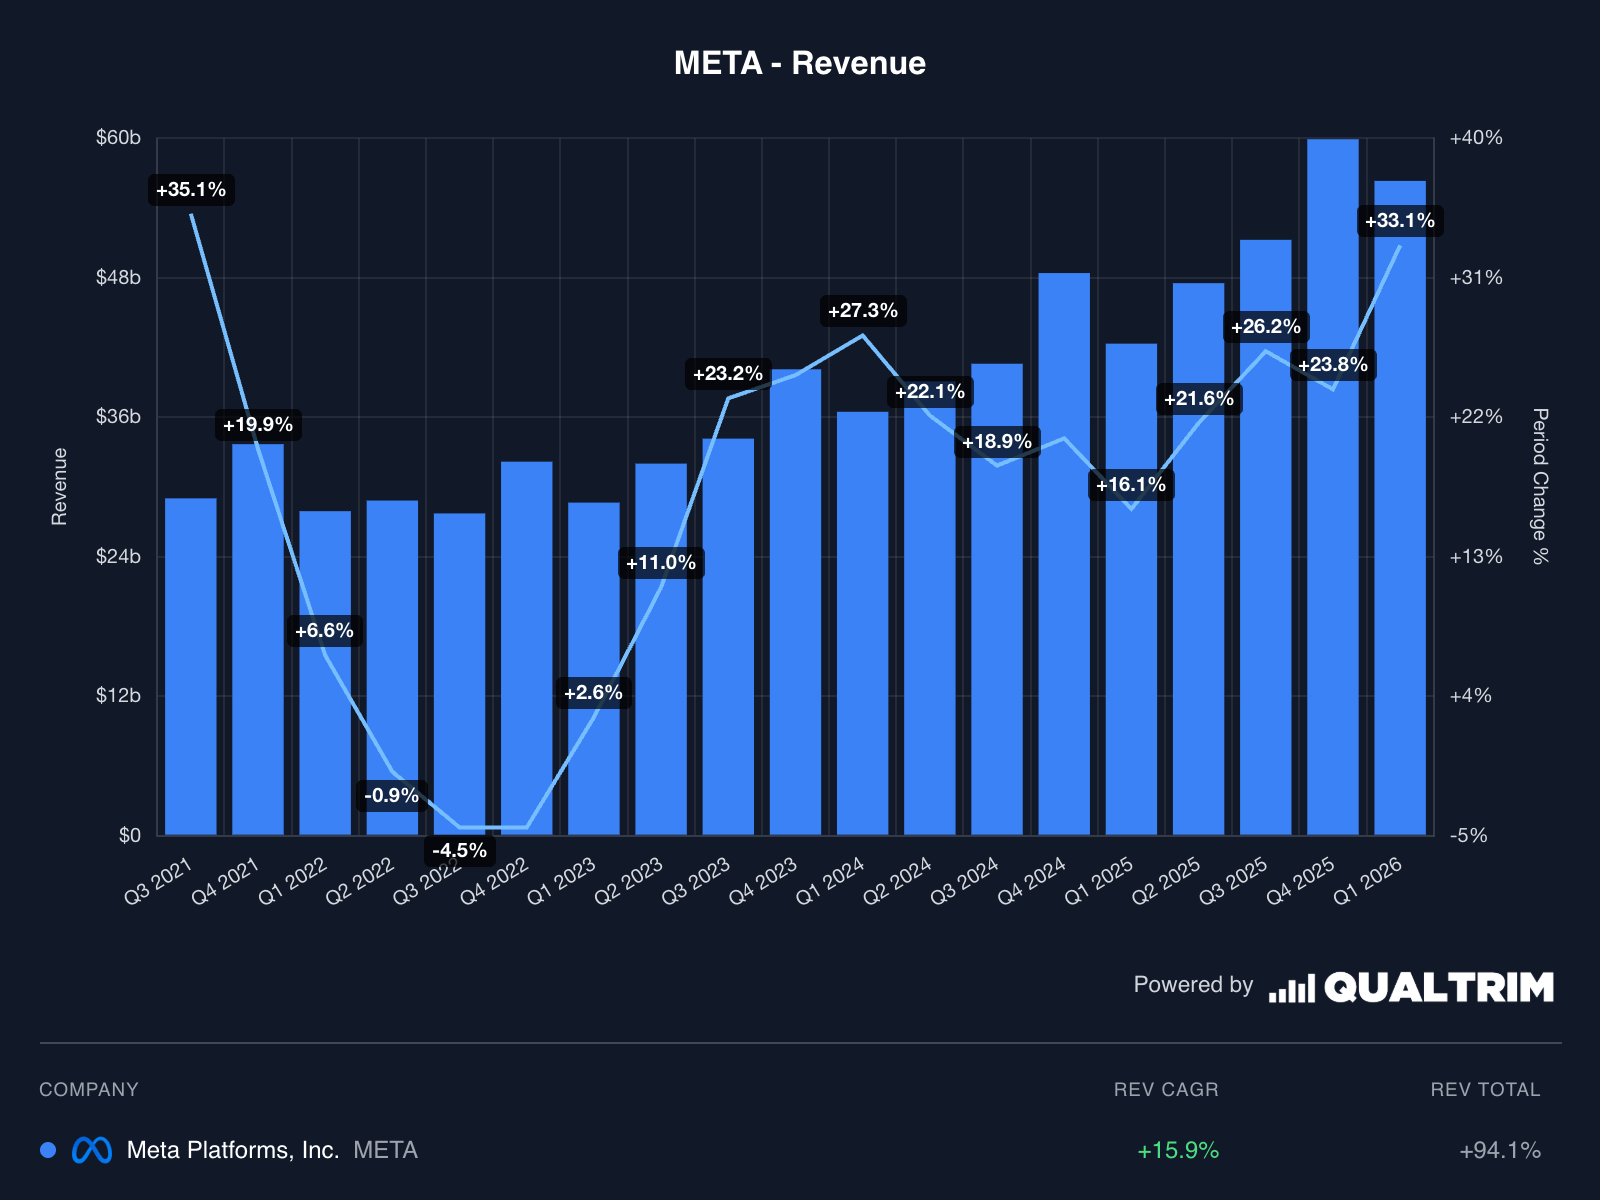Select the Q1 2026 revenue bar

[x=1400, y=508]
